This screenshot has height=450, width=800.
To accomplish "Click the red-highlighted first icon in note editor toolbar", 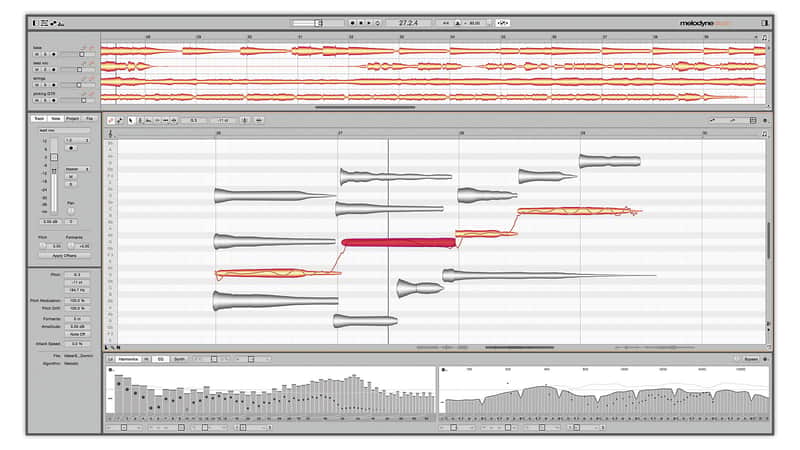I will pos(111,120).
